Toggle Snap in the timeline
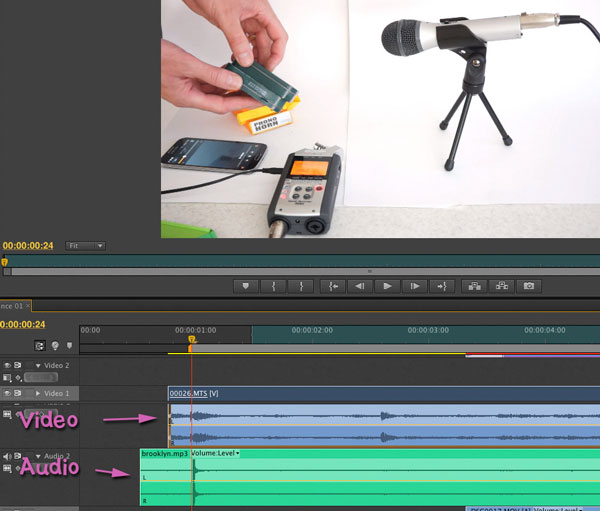This screenshot has height=511, width=600. click(x=40, y=346)
